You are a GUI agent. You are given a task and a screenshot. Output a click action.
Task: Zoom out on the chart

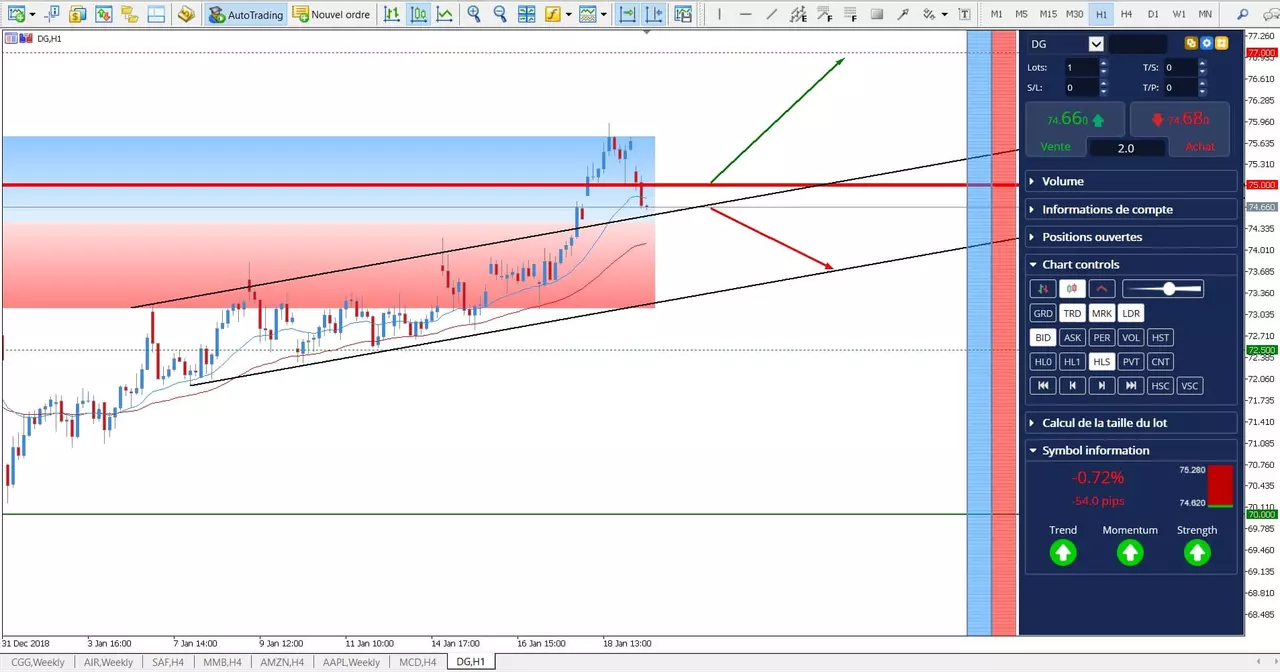click(x=500, y=14)
